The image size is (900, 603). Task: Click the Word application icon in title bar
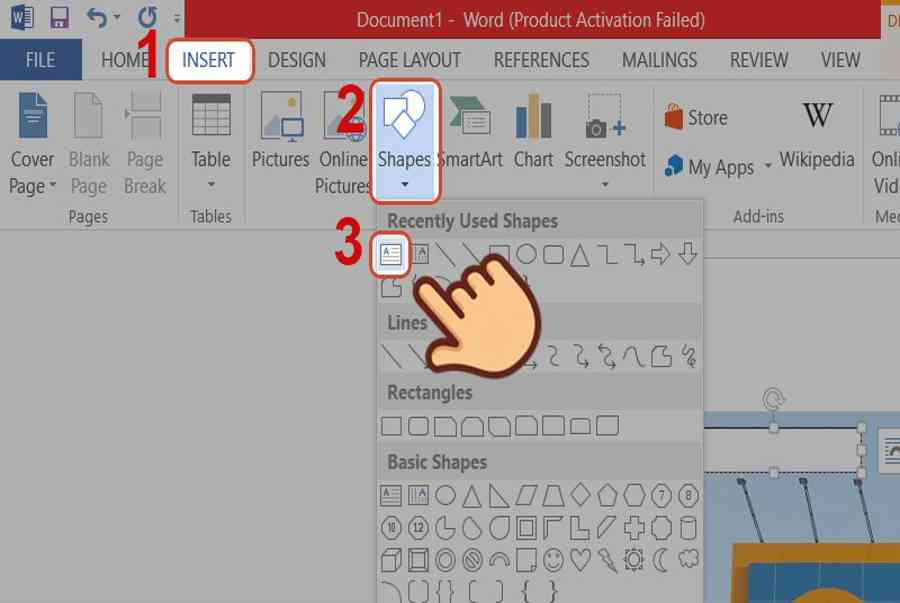click(x=22, y=18)
